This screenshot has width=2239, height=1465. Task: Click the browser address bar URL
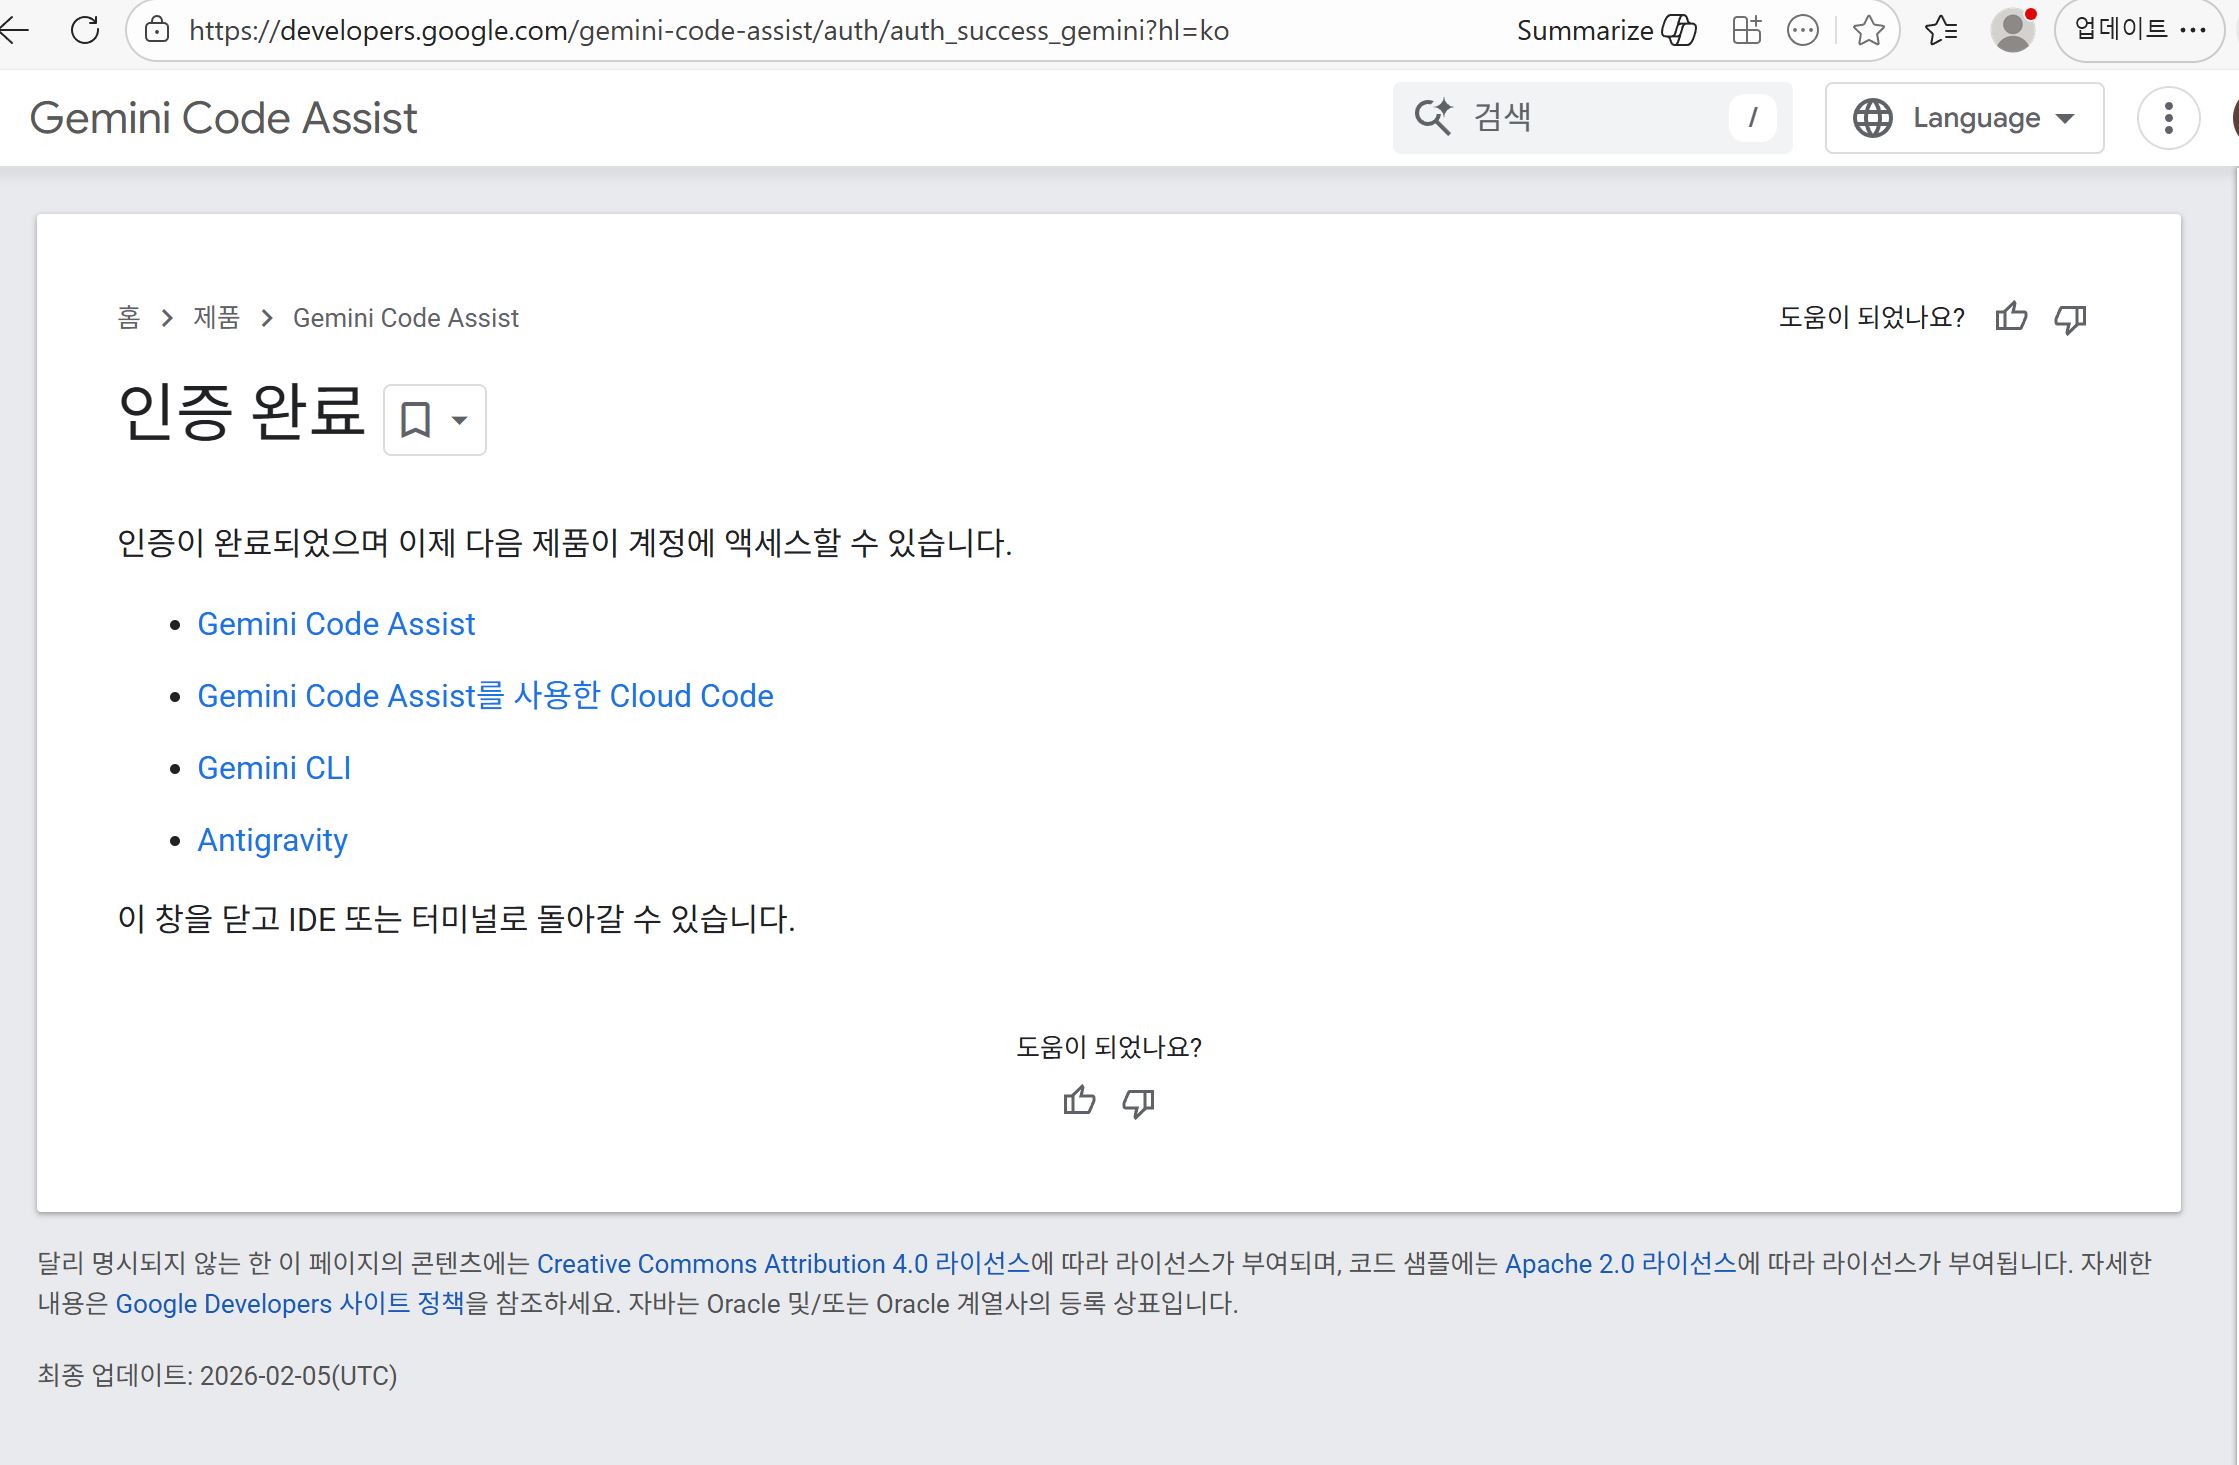[x=708, y=30]
